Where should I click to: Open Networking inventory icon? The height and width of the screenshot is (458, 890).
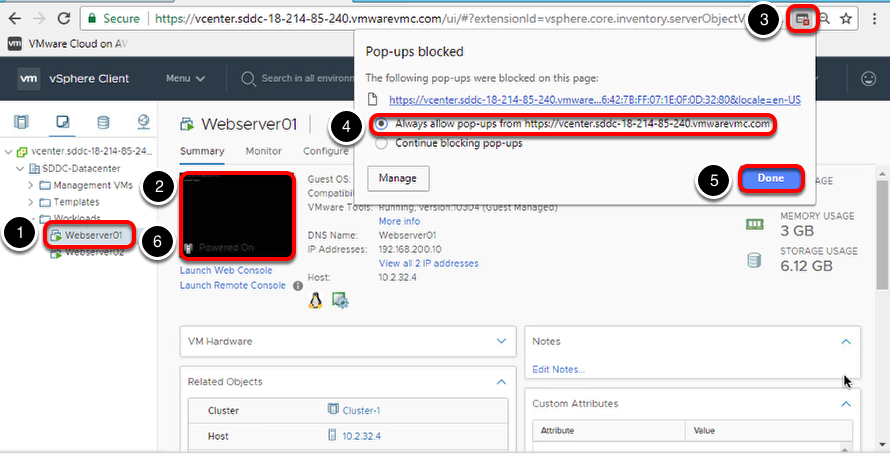[x=143, y=121]
